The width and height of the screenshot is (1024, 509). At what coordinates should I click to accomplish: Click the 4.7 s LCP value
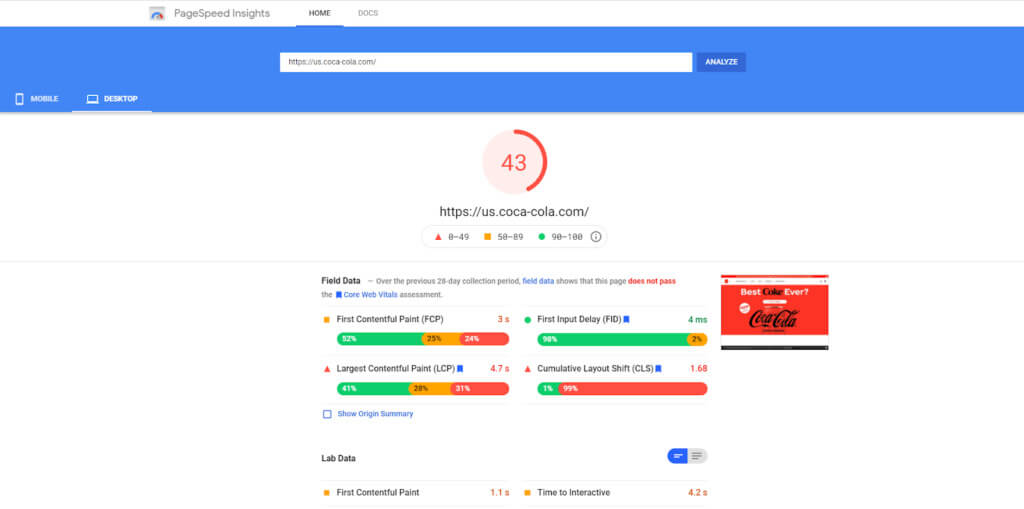point(500,369)
